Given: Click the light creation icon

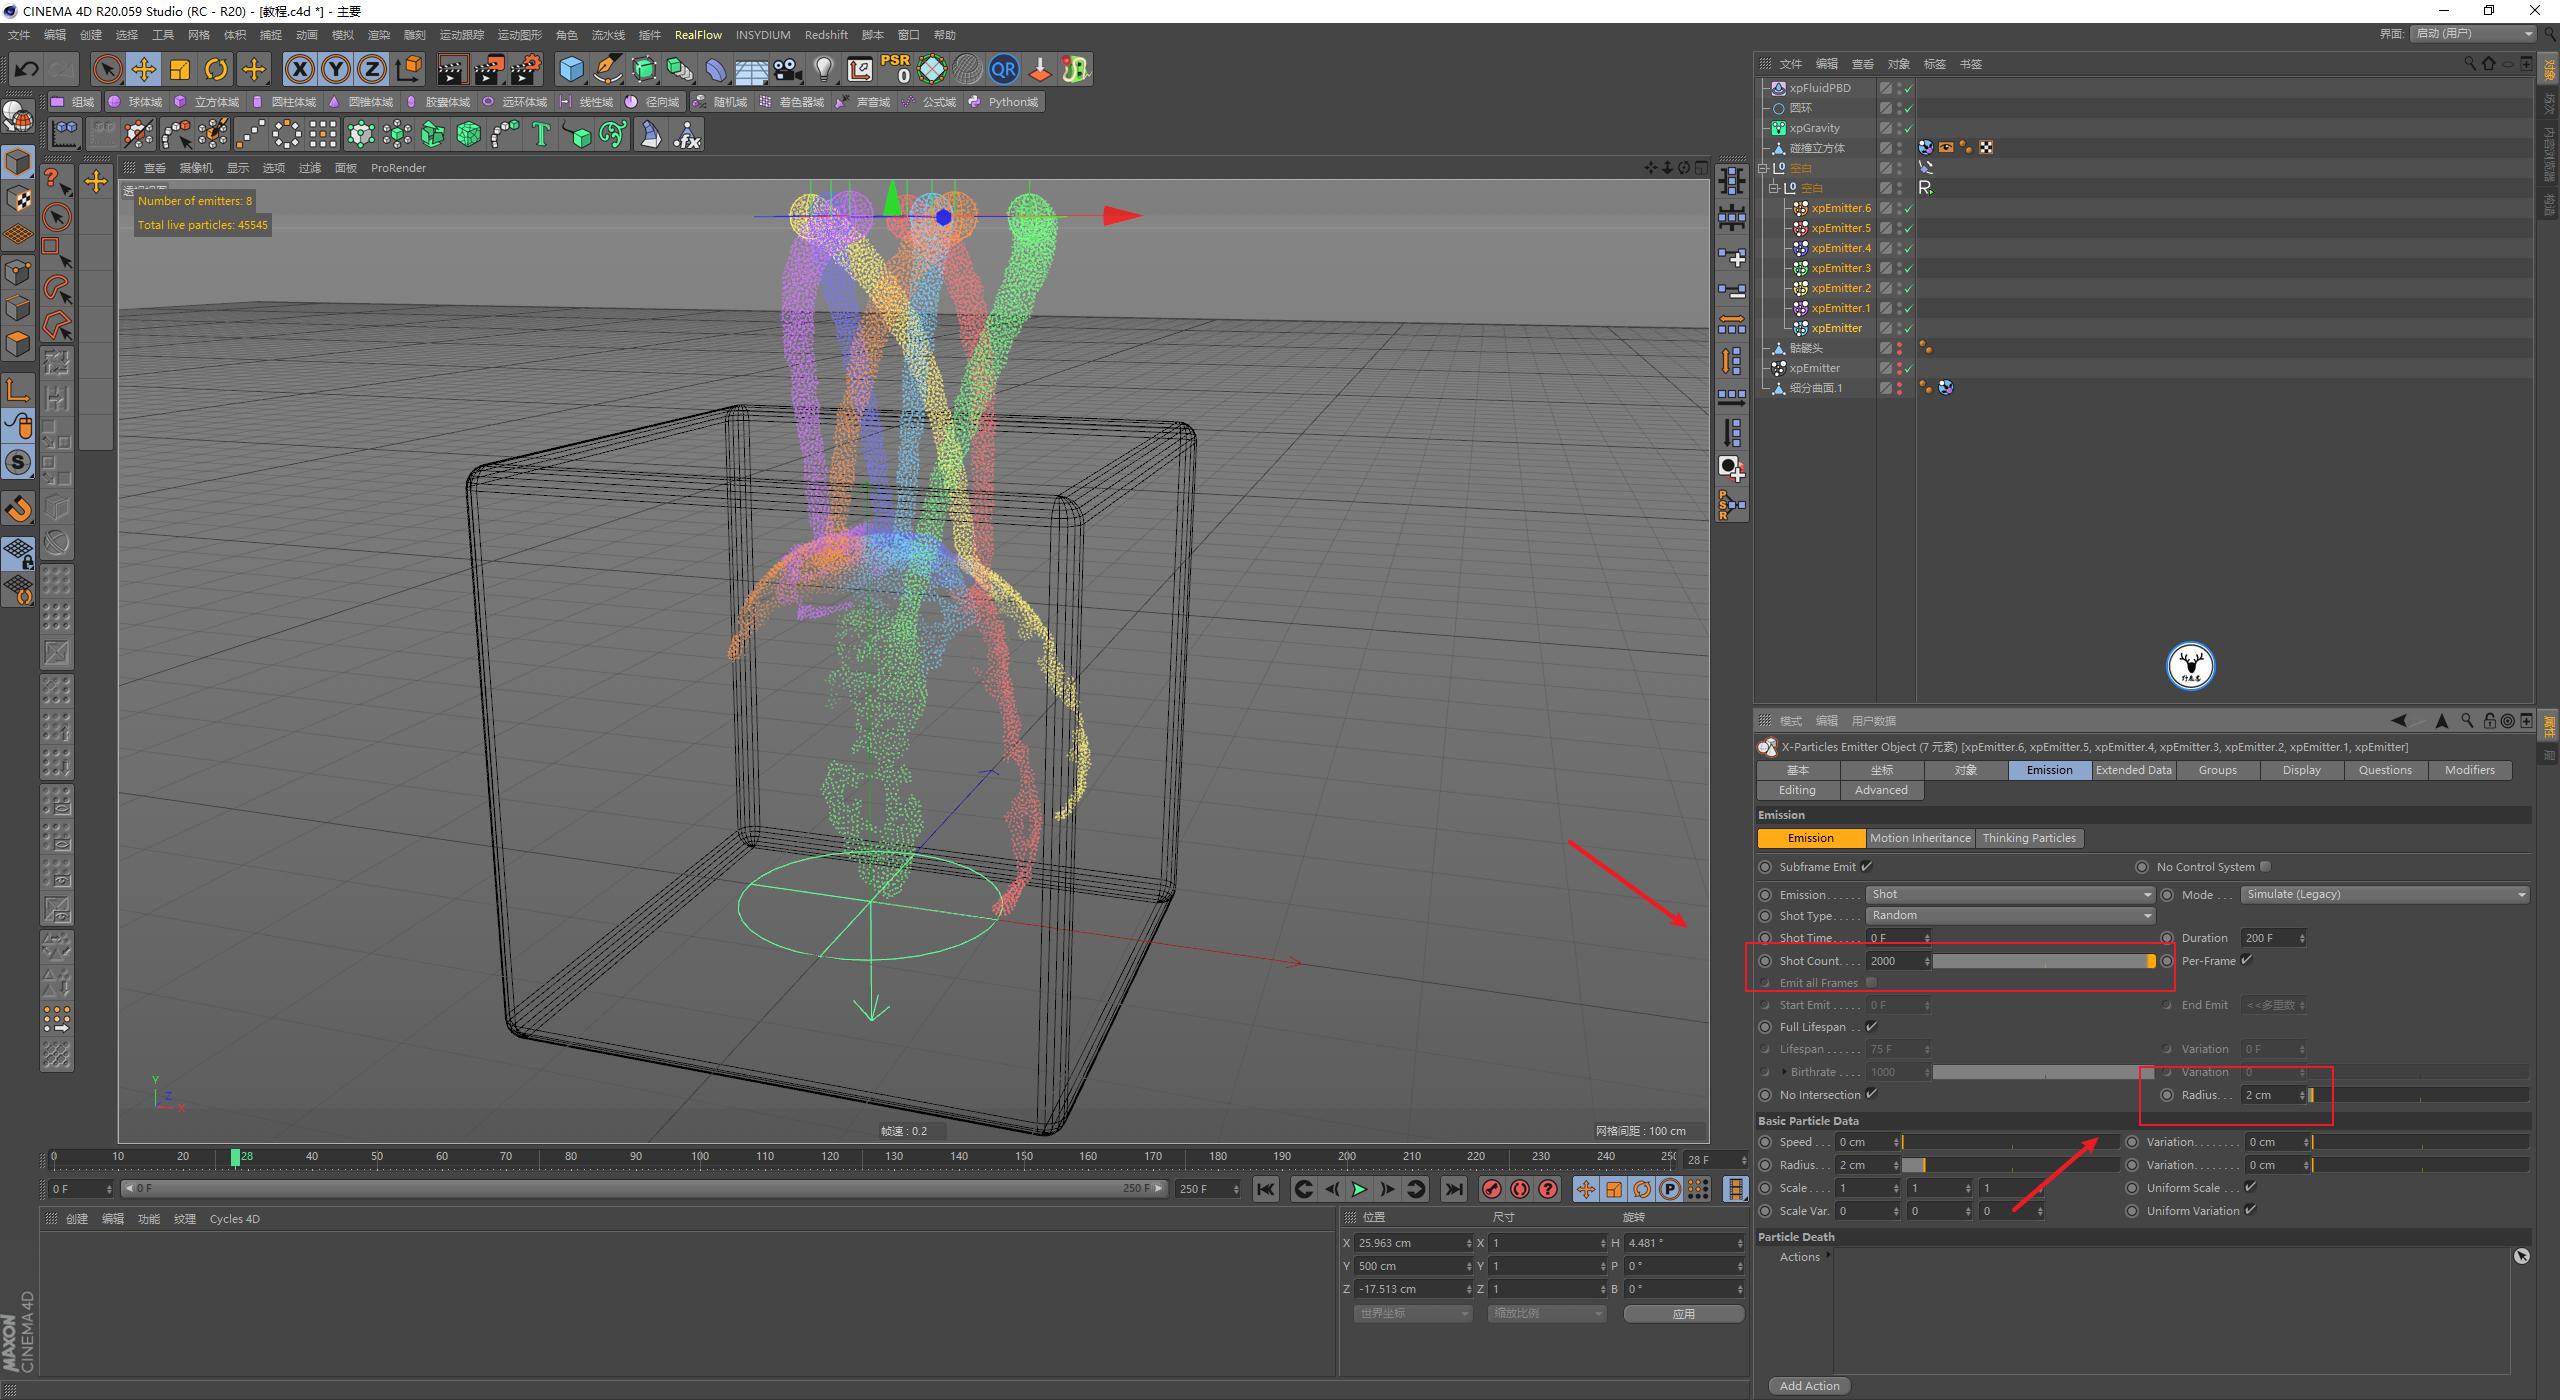Looking at the screenshot, I should pos(822,70).
